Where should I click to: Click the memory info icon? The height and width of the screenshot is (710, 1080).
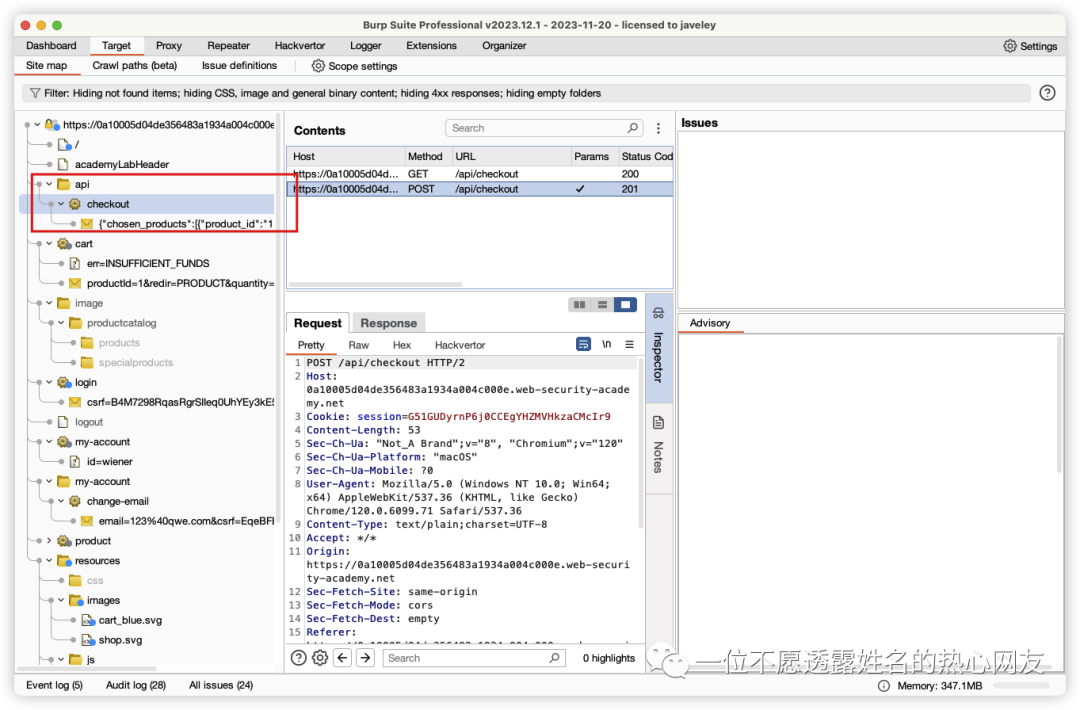click(883, 686)
